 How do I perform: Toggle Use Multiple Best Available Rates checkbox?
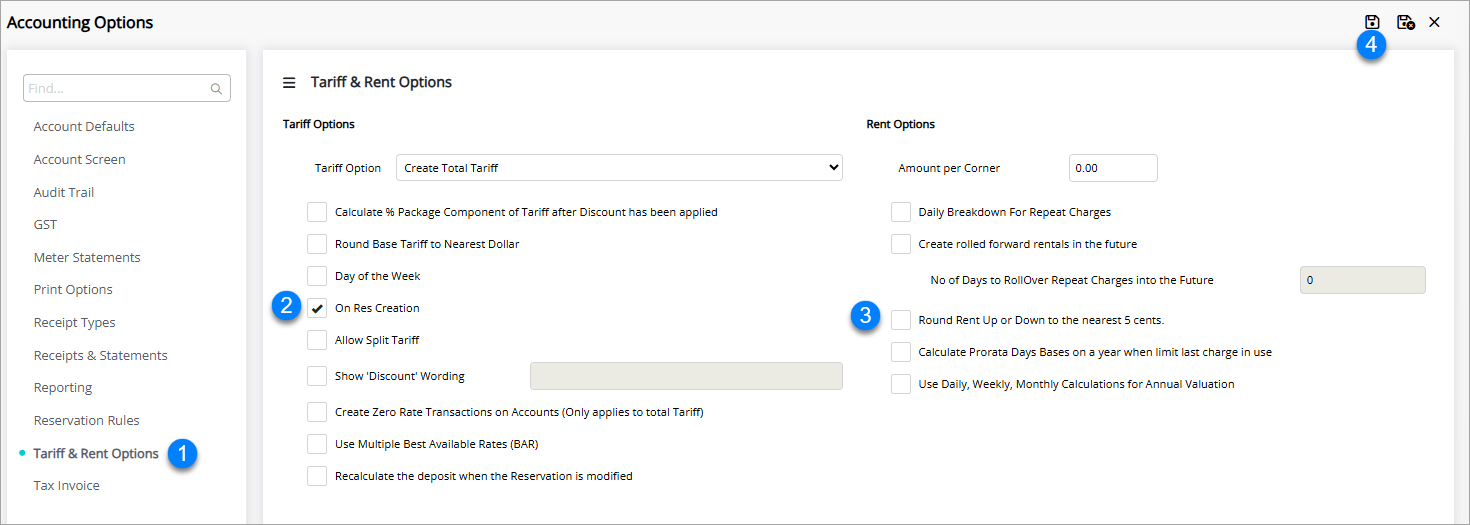[317, 444]
